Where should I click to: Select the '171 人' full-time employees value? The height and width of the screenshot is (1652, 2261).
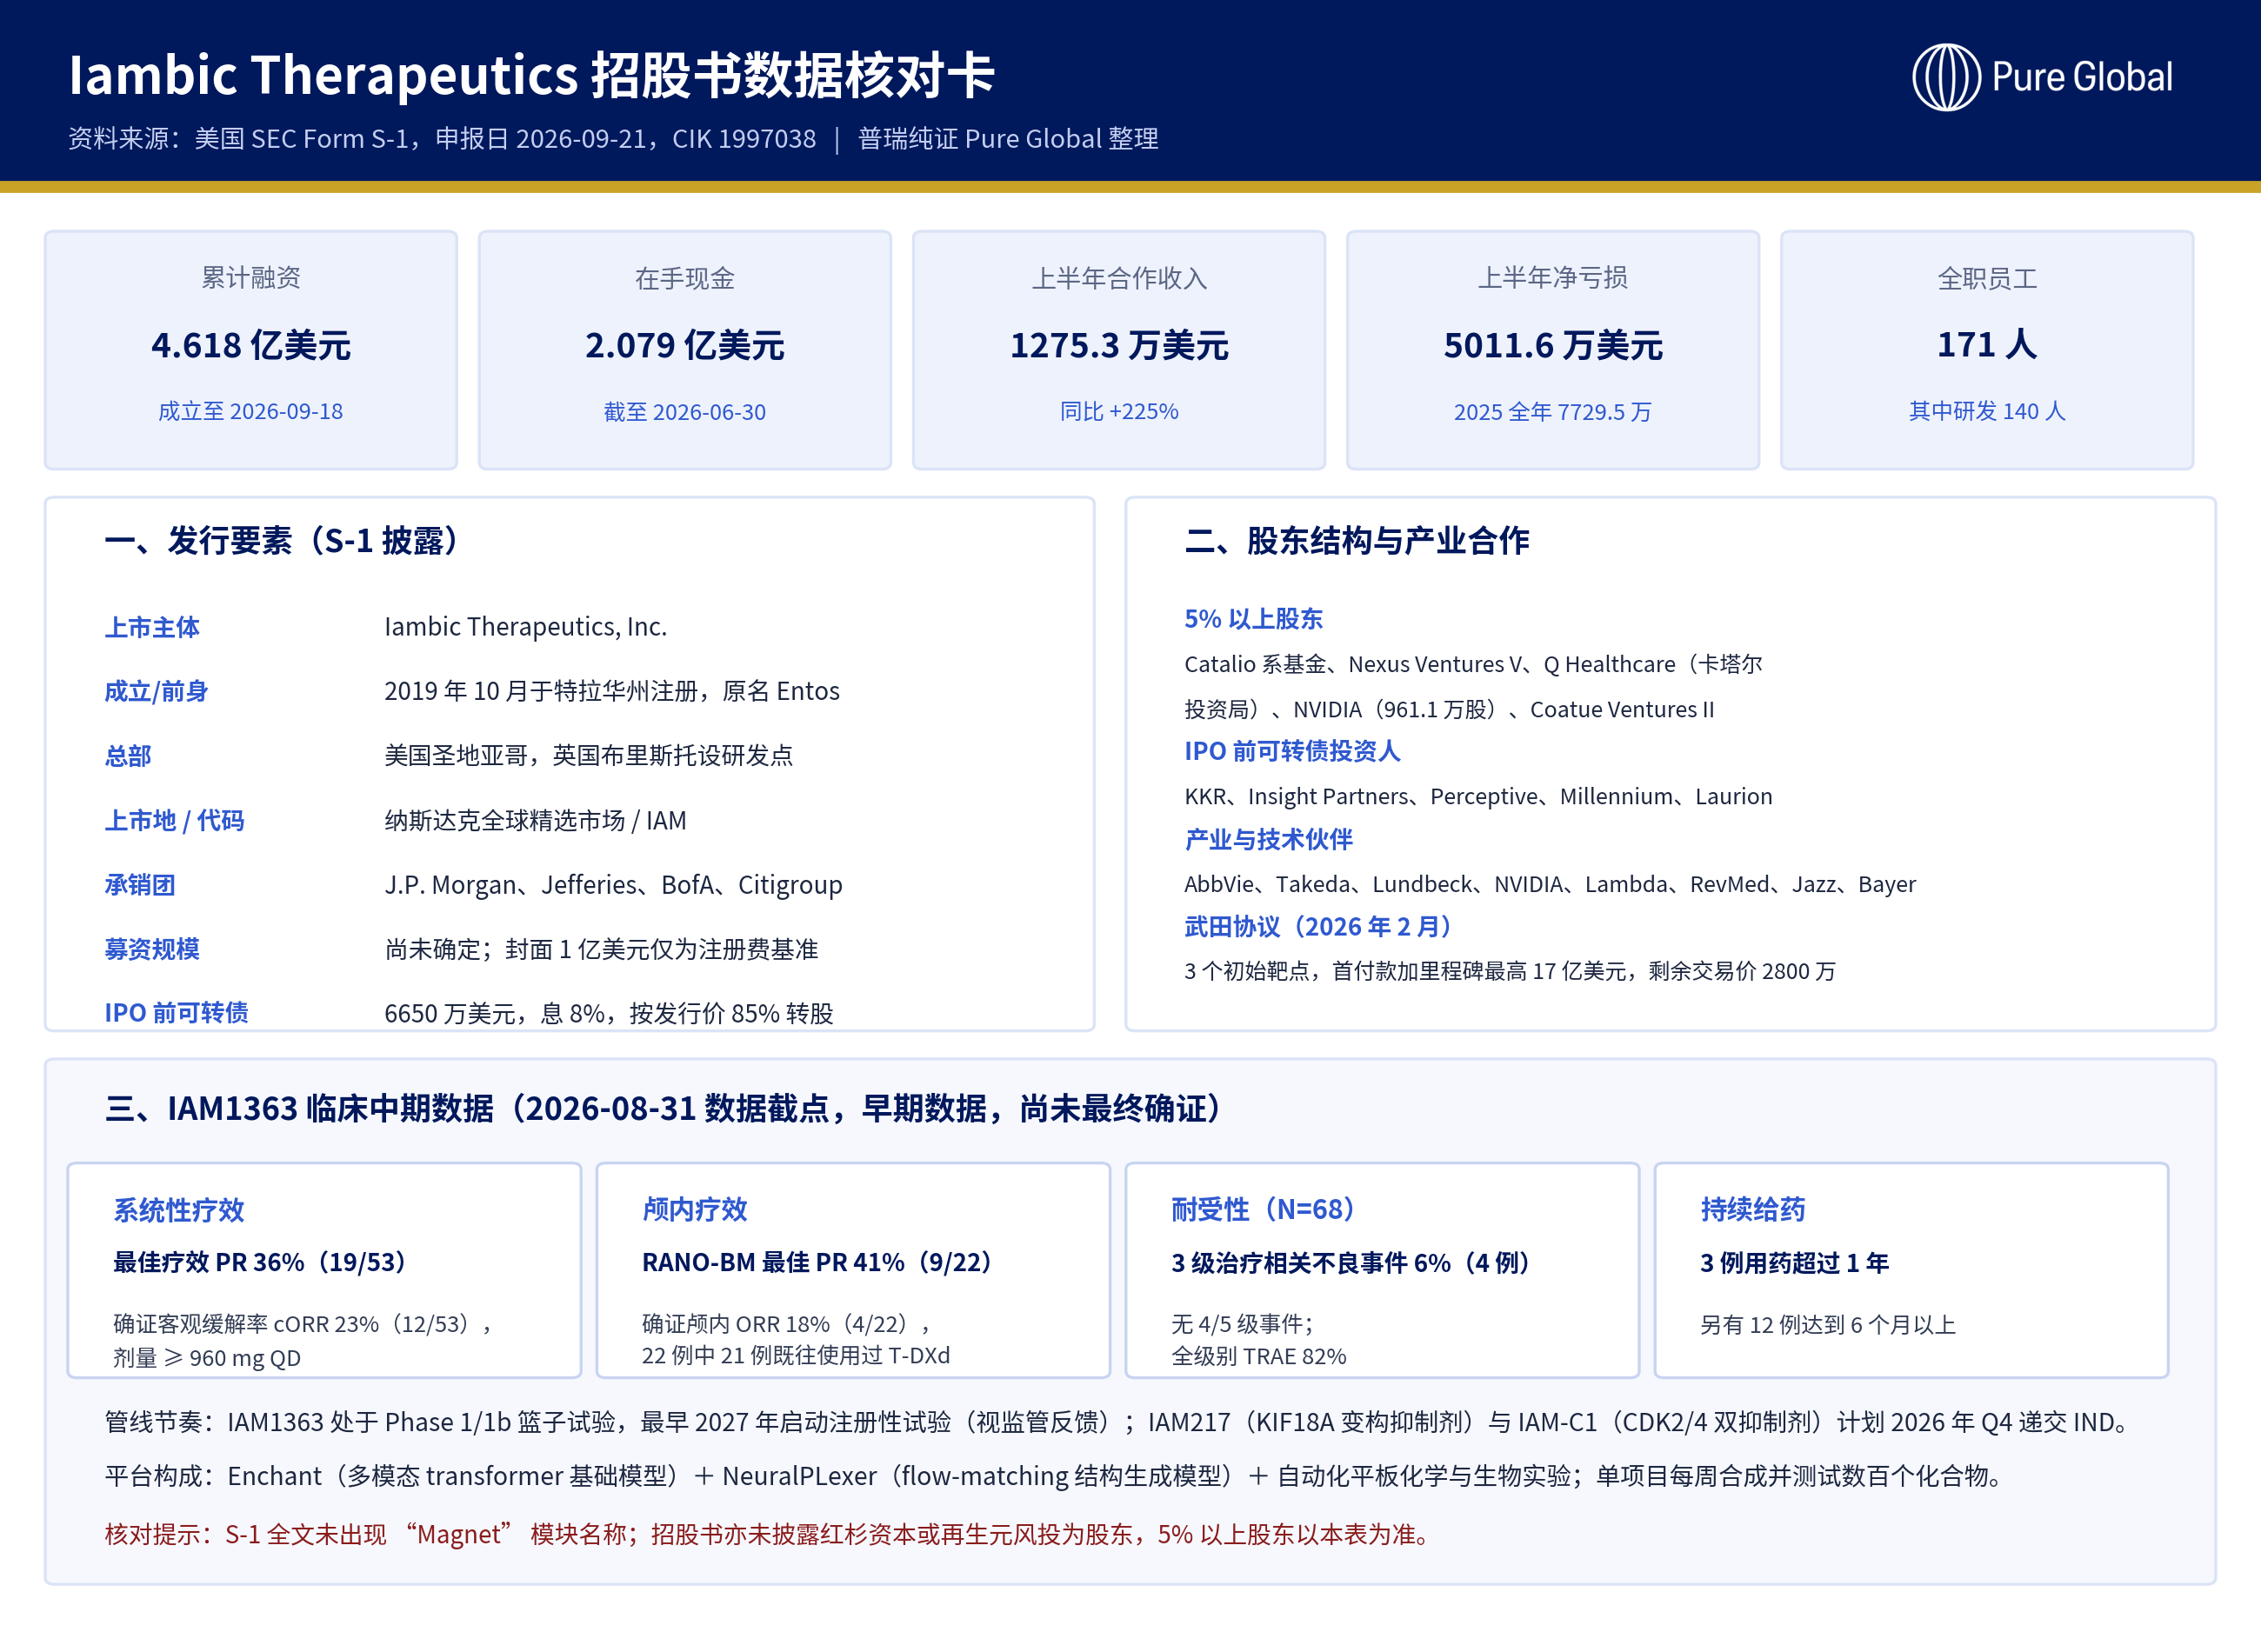pyautogui.click(x=1987, y=345)
